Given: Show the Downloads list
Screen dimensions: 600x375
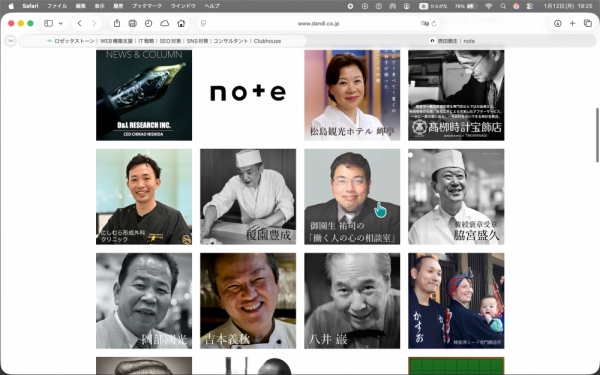Looking at the screenshot, I should coord(558,23).
